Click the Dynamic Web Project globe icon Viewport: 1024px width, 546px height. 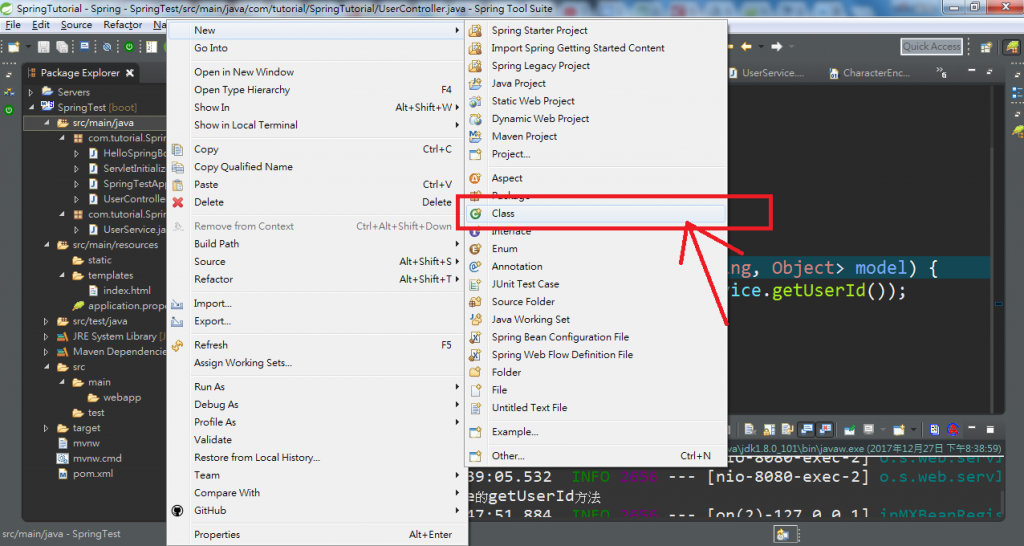pyautogui.click(x=475, y=119)
